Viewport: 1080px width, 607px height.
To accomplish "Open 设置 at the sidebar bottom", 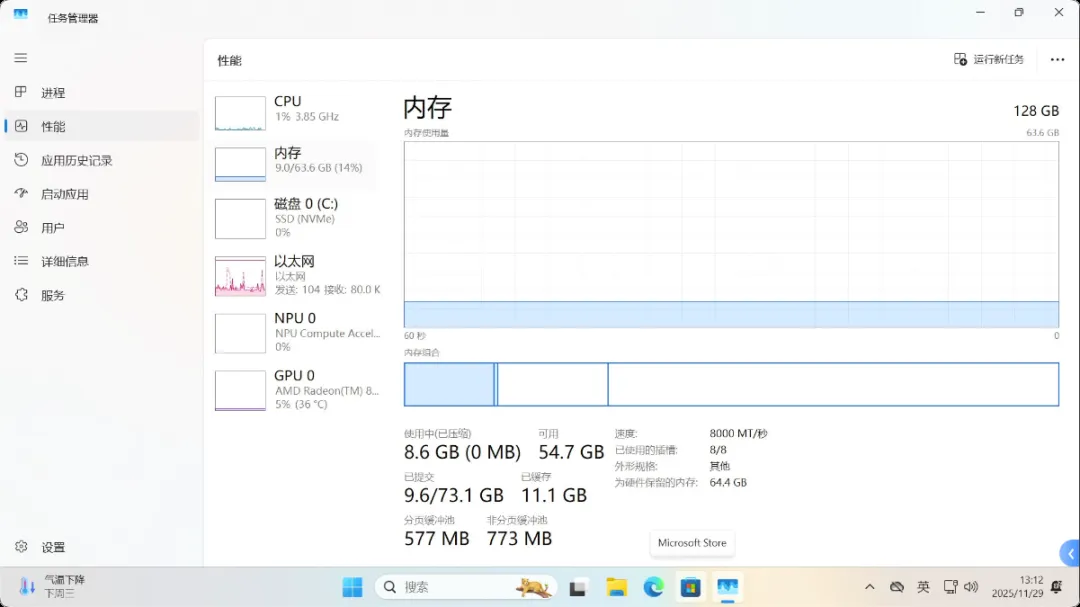I will coord(52,547).
